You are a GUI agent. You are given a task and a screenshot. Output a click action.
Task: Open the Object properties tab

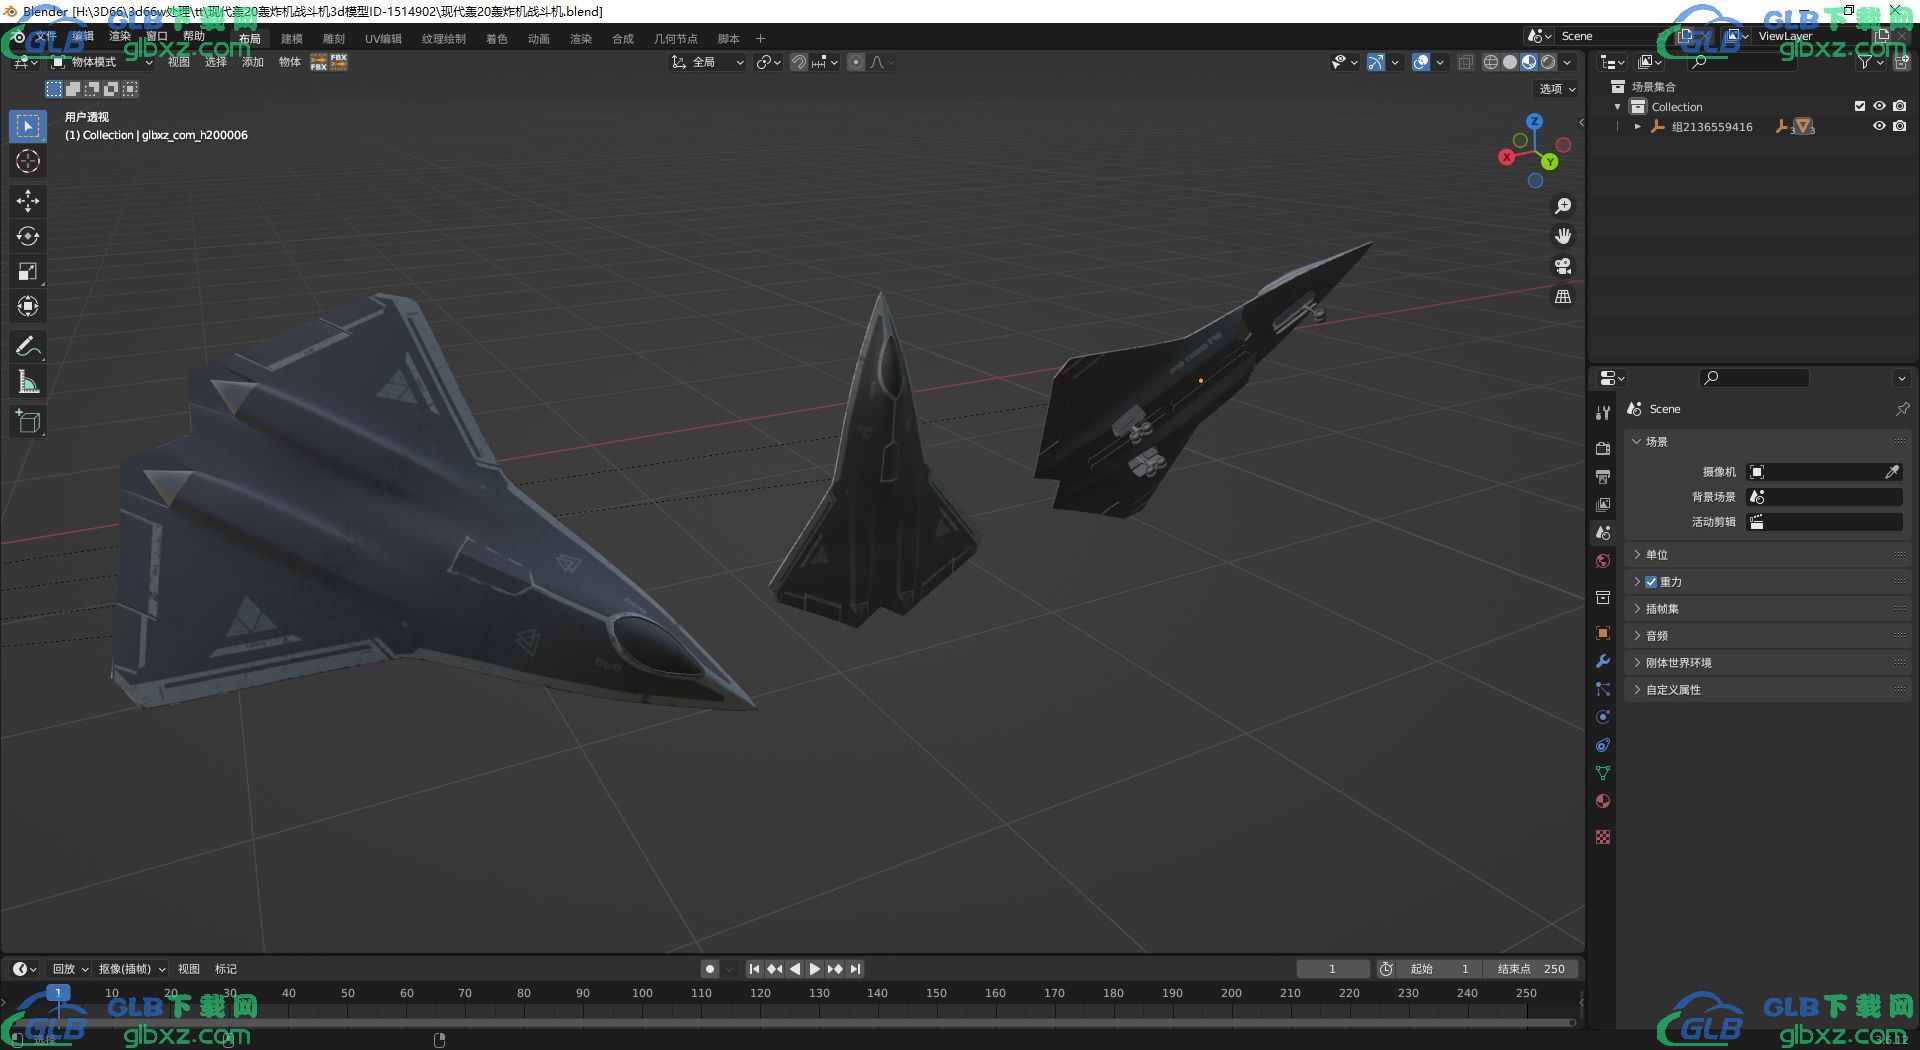pos(1603,633)
